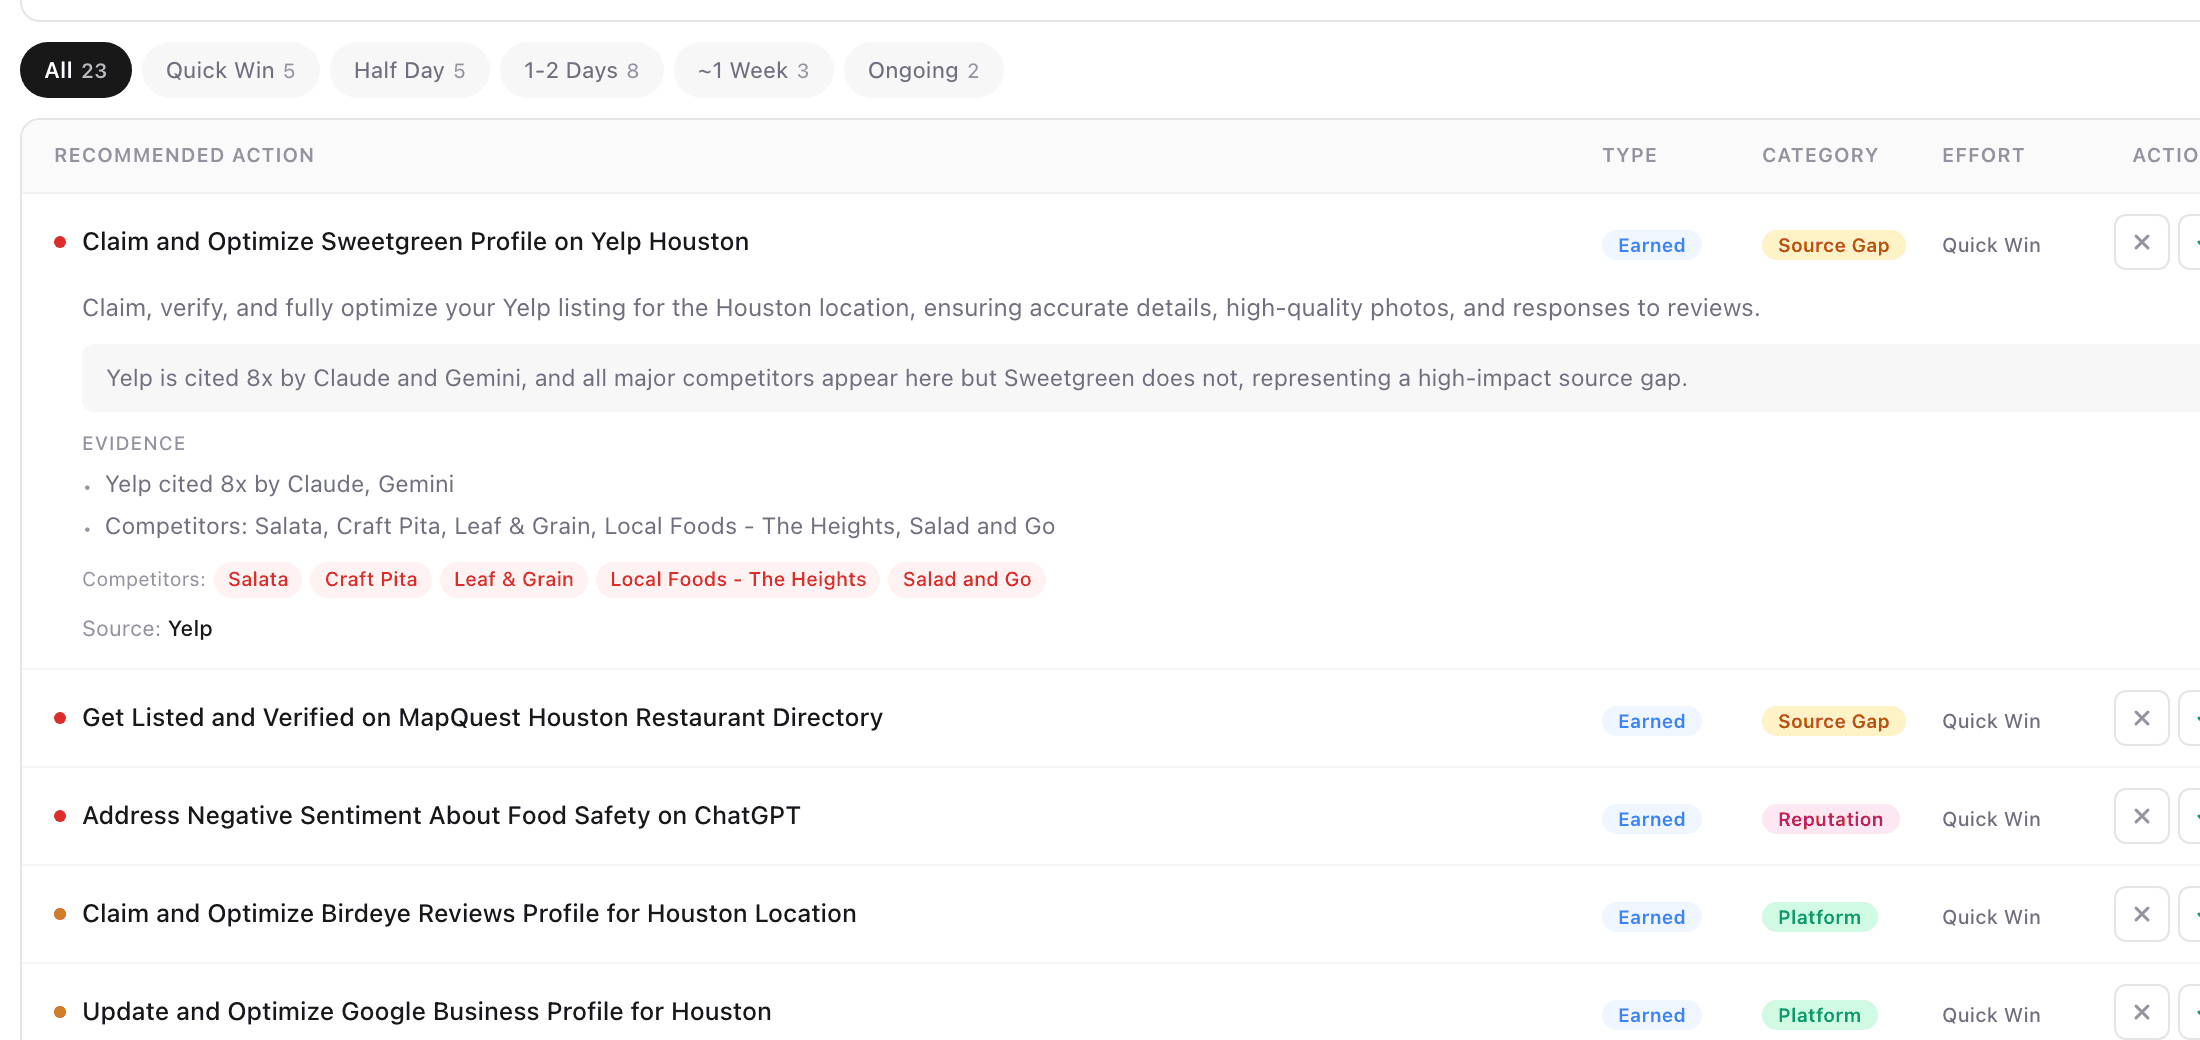Viewport: 2200px width, 1040px height.
Task: Click the Earned badge in the ChatGPT sentiment row
Action: click(x=1652, y=819)
